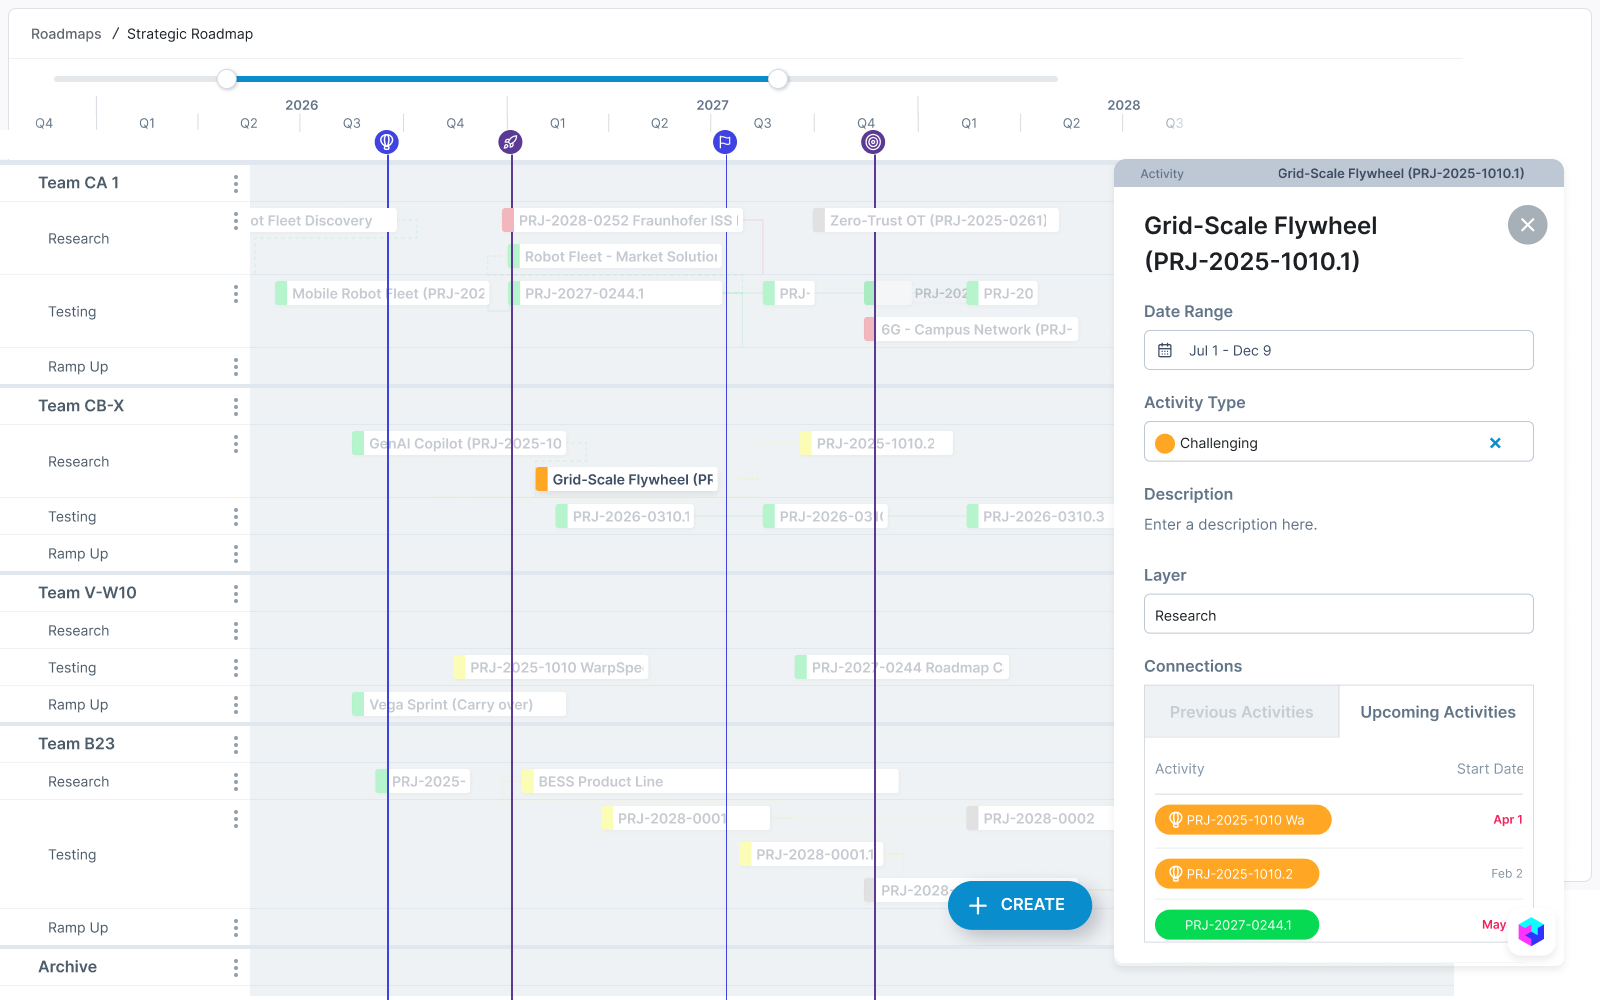
Task: Select Team CB-X group row
Action: point(125,406)
